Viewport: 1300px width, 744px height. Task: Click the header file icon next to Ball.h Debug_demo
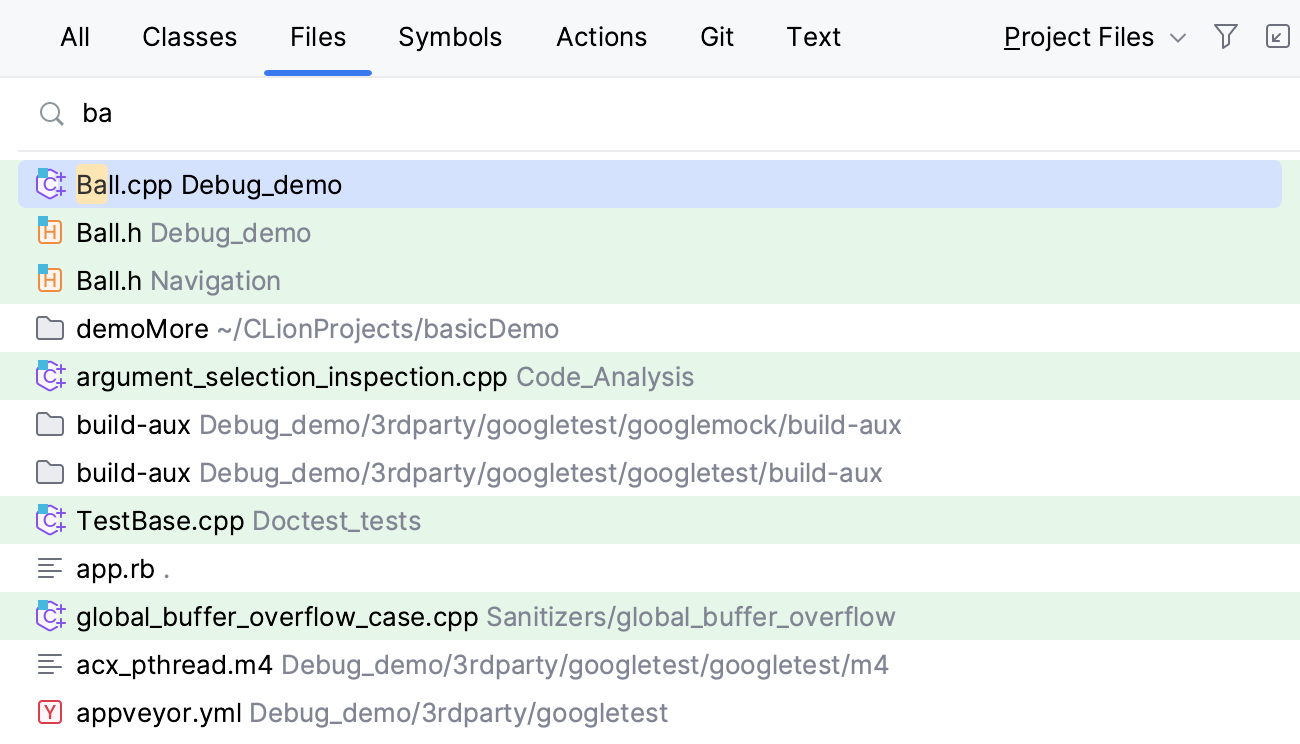[x=50, y=232]
